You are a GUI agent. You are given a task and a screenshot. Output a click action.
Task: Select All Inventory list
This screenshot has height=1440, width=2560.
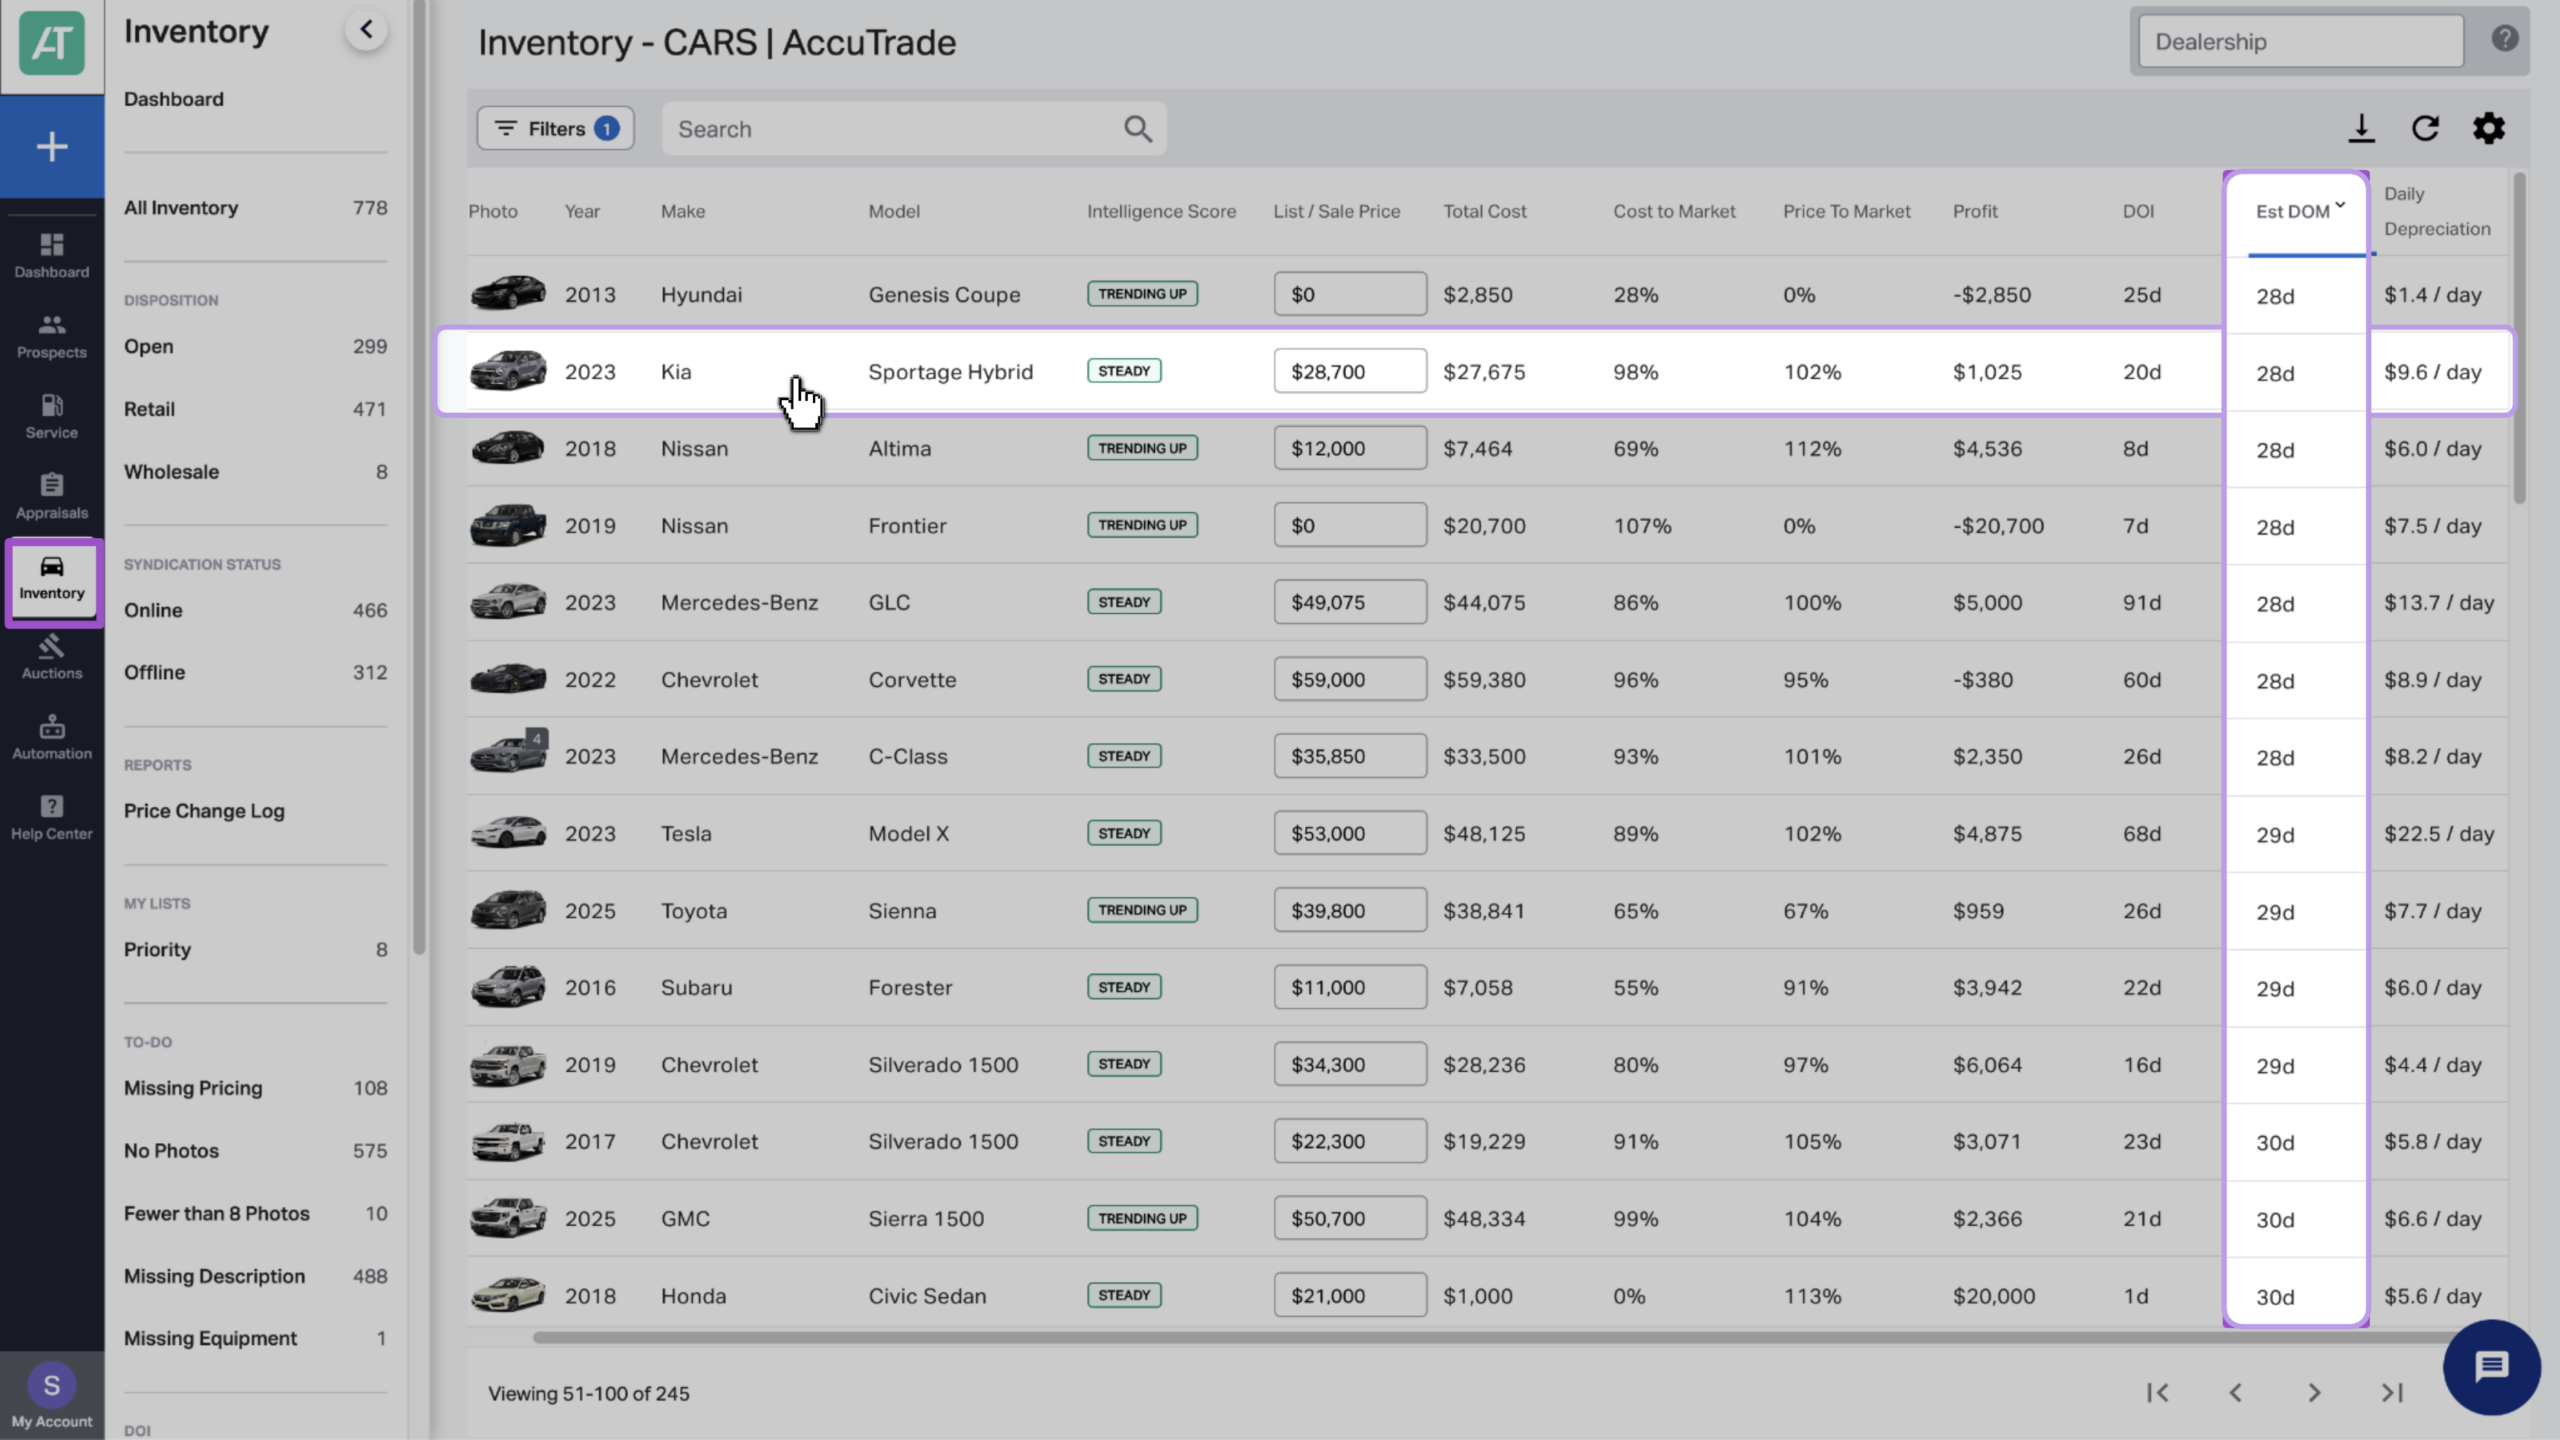point(255,208)
